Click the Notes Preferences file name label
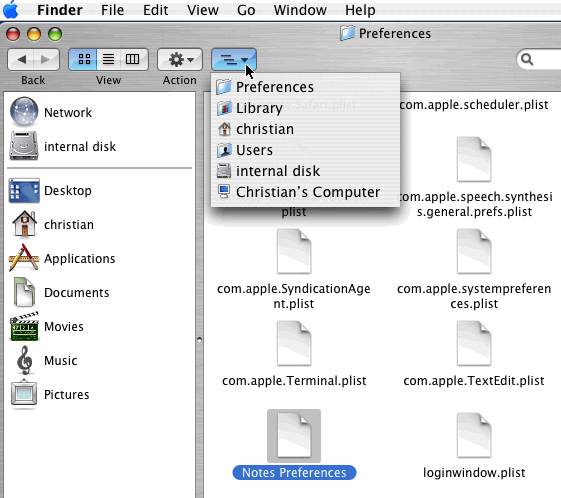Screen dimensions: 561x498 294,472
